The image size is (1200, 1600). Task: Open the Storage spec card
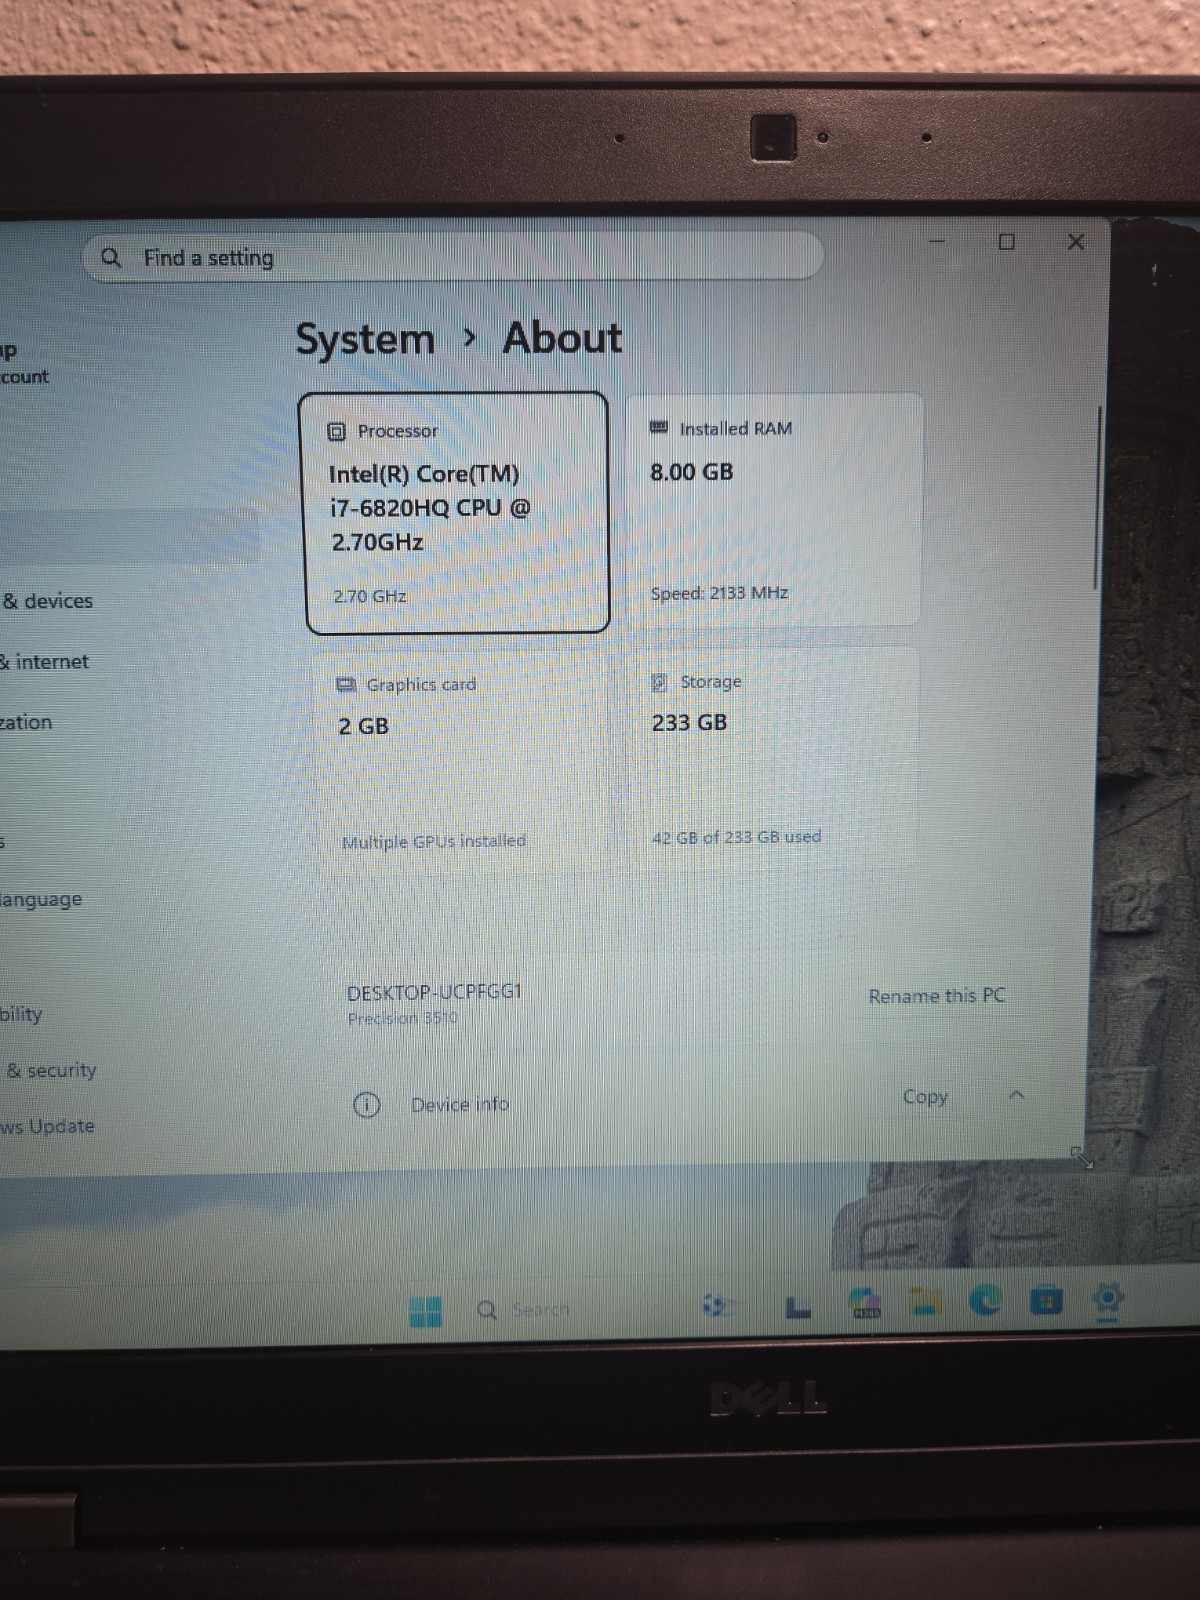coord(775,756)
